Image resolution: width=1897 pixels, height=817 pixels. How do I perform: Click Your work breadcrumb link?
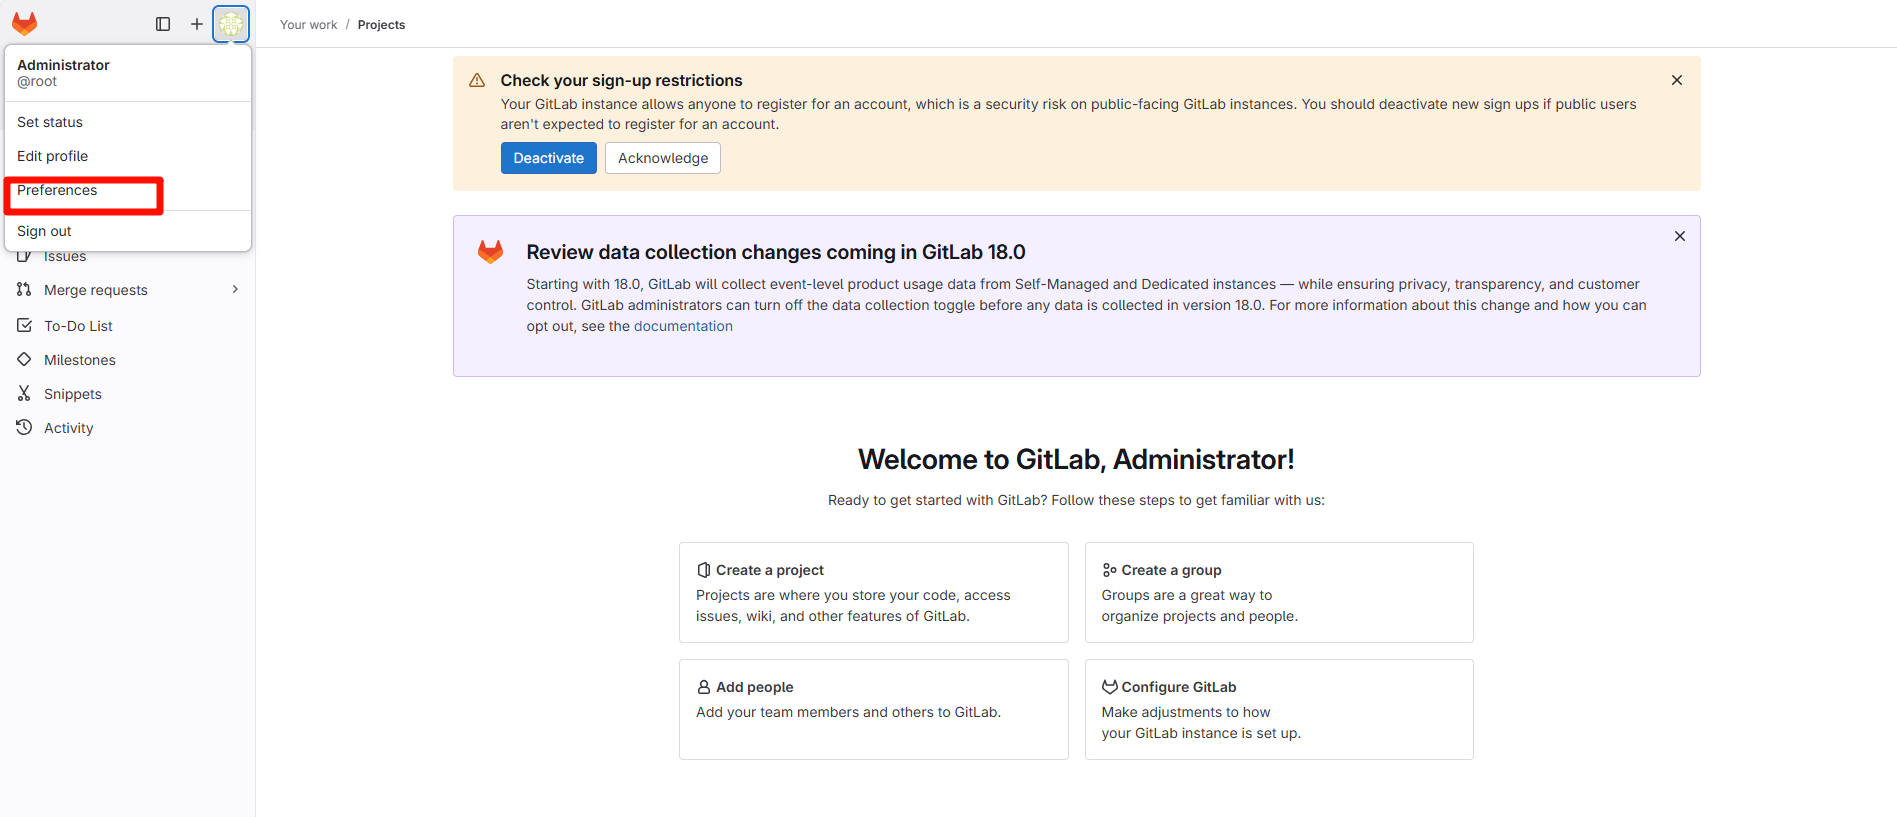pos(308,25)
